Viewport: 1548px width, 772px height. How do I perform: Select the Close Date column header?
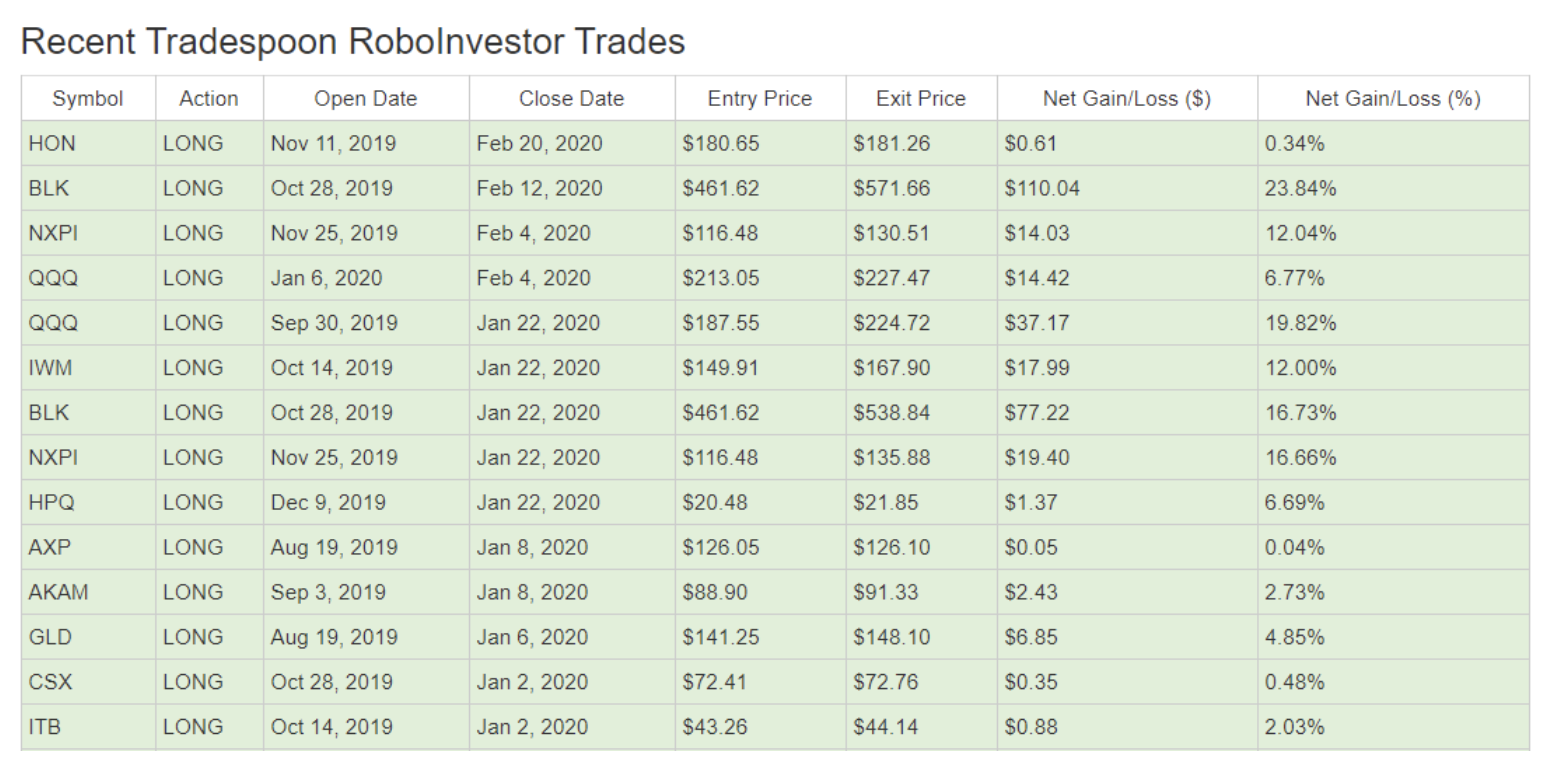tap(572, 99)
